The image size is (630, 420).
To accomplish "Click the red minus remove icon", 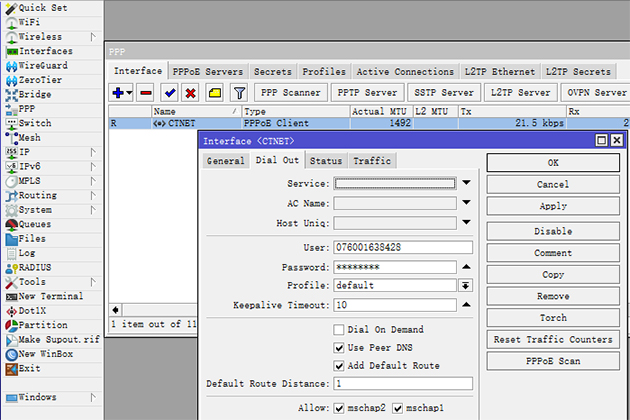I will pyautogui.click(x=146, y=93).
